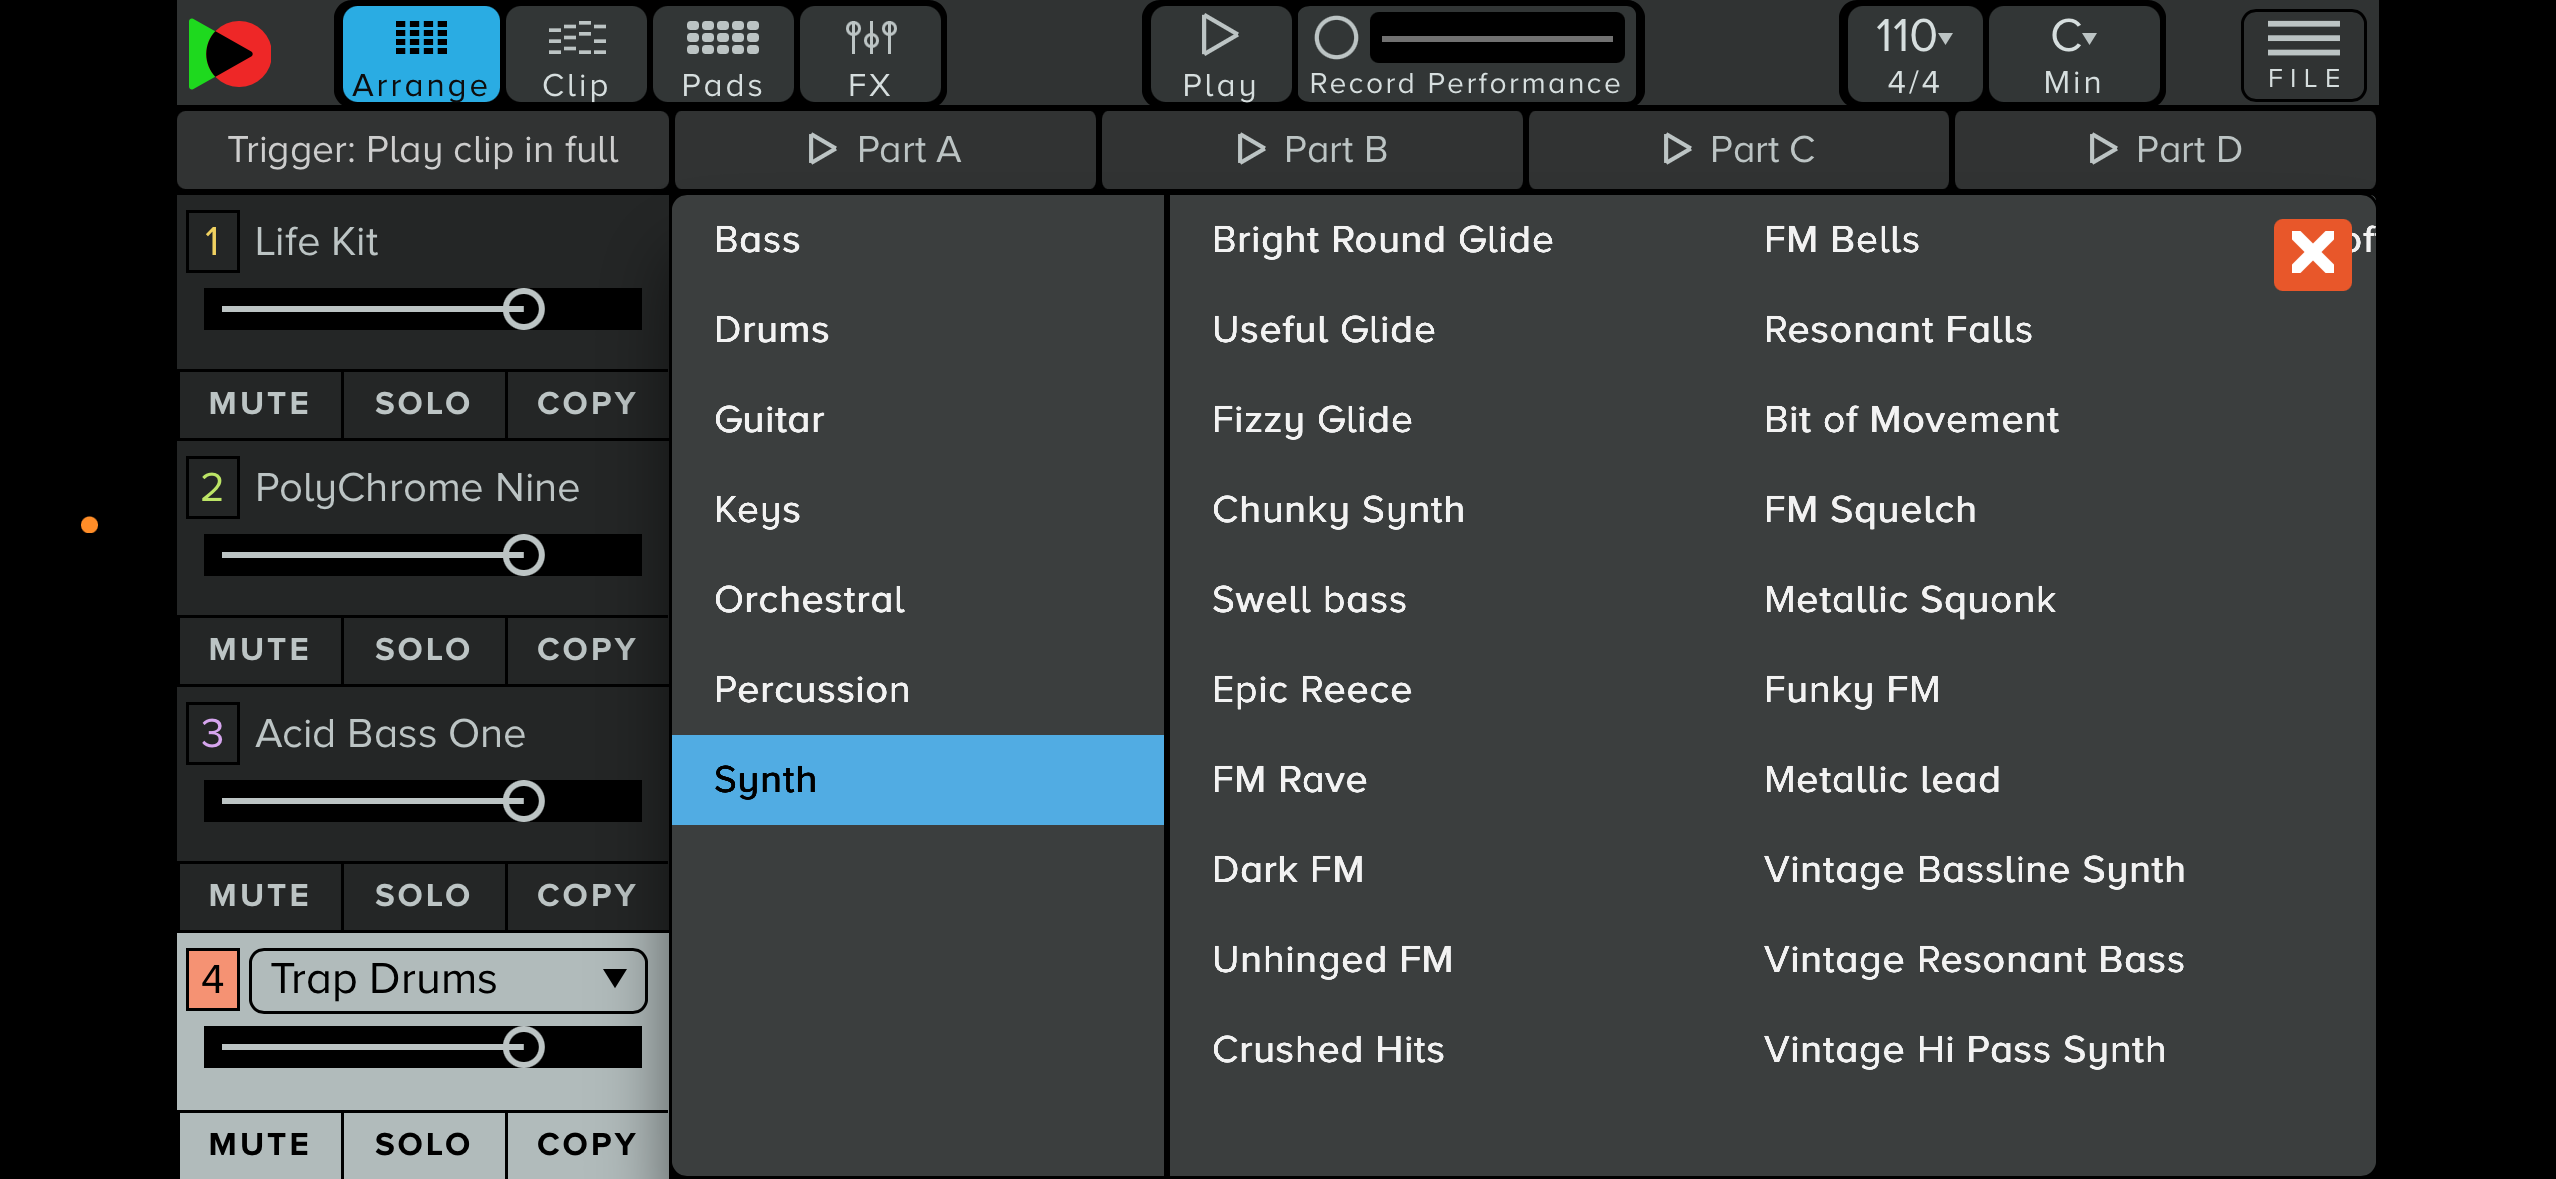This screenshot has width=2556, height=1179.
Task: Select the Percussion category
Action: tap(918, 690)
